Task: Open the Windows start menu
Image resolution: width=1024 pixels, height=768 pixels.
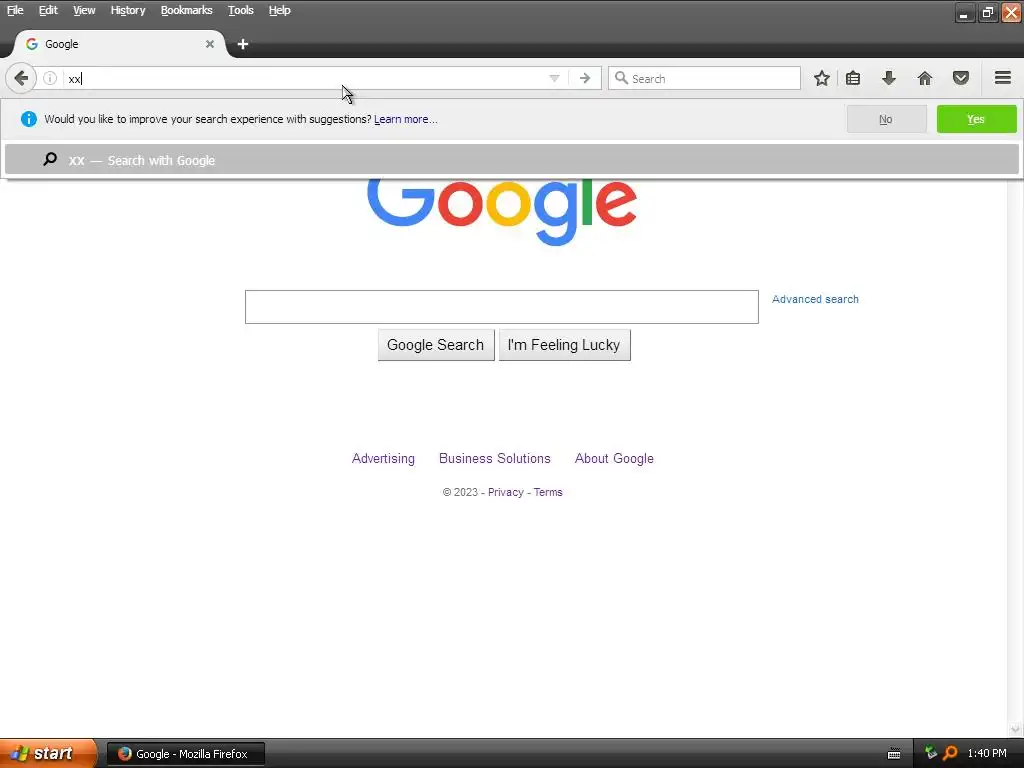Action: 48,754
